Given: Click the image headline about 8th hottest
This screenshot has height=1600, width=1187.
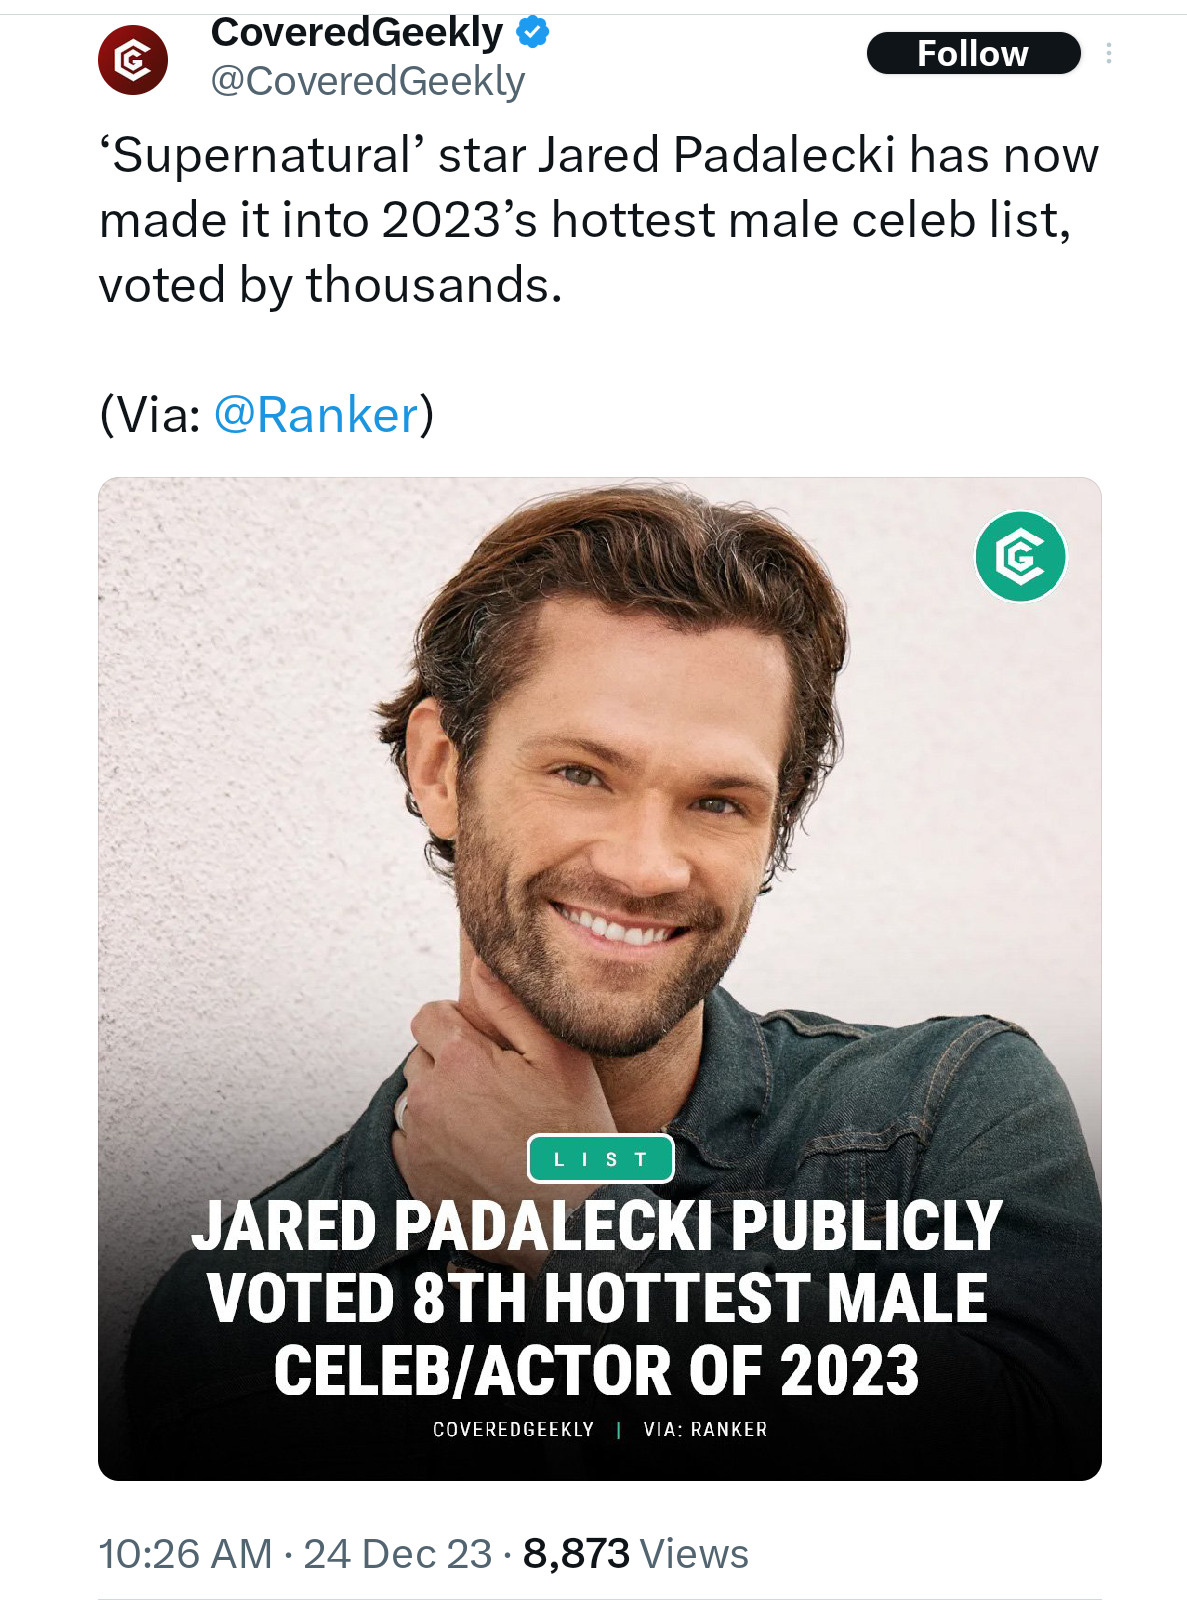Looking at the screenshot, I should tap(597, 1298).
